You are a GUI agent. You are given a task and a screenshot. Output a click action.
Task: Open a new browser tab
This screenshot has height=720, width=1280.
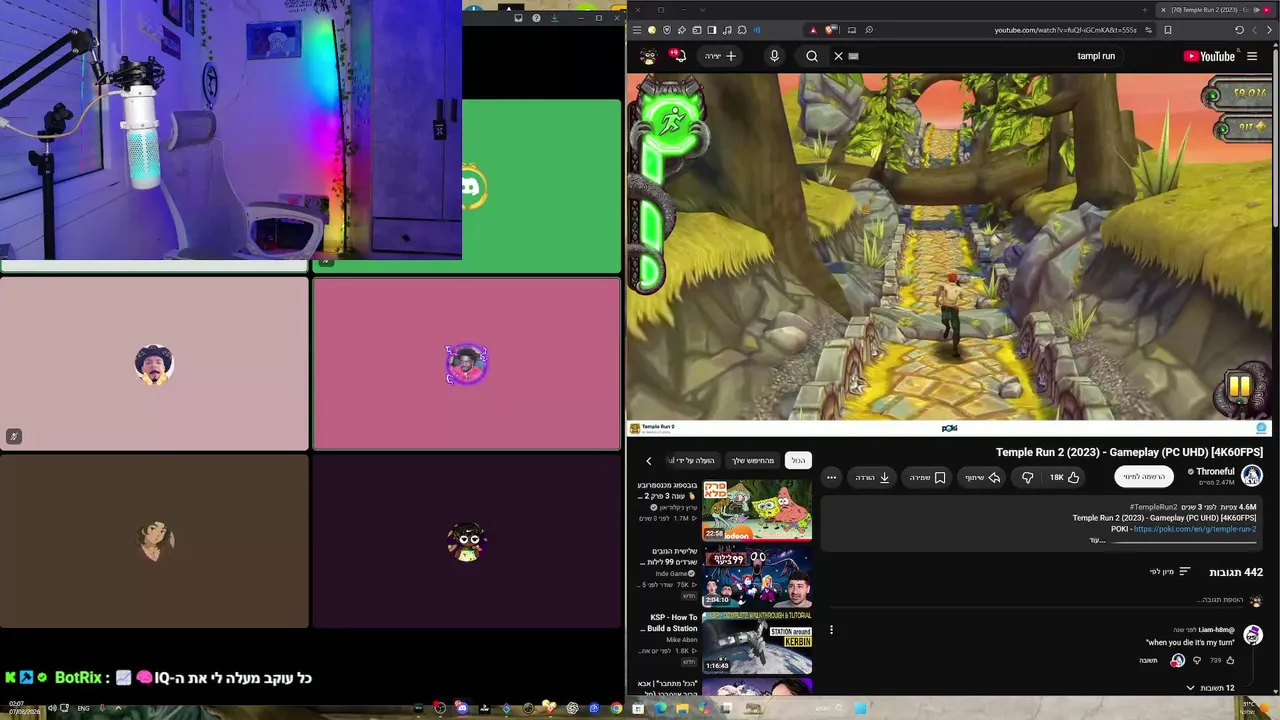tap(1145, 10)
